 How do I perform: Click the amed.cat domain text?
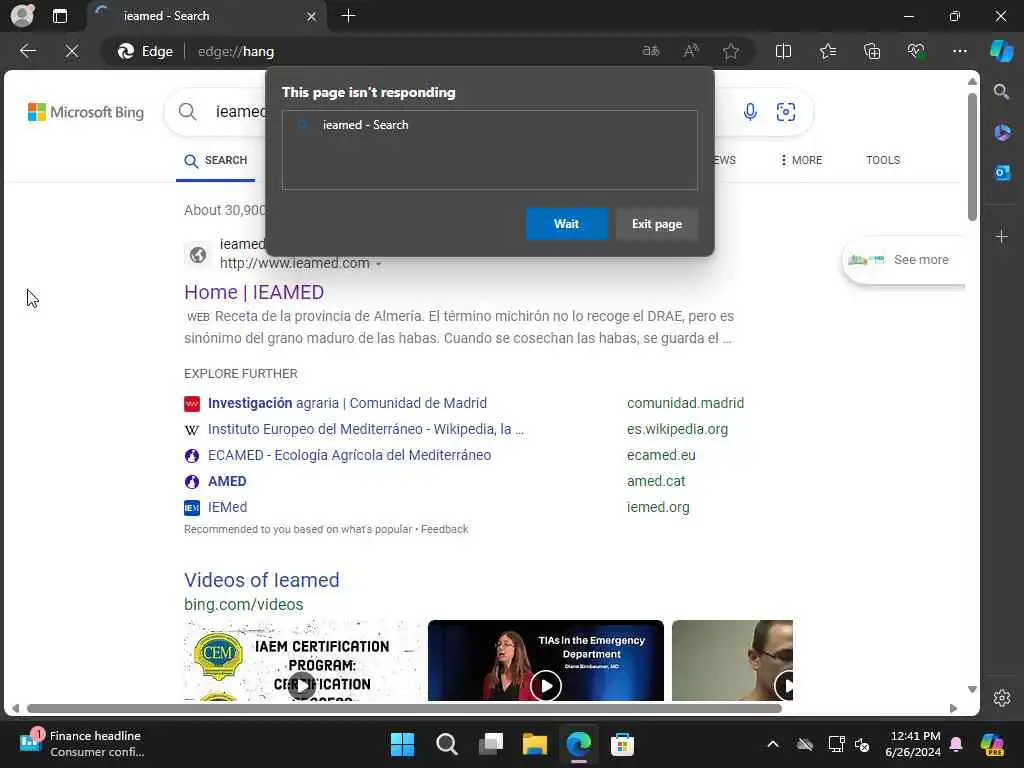pos(656,481)
